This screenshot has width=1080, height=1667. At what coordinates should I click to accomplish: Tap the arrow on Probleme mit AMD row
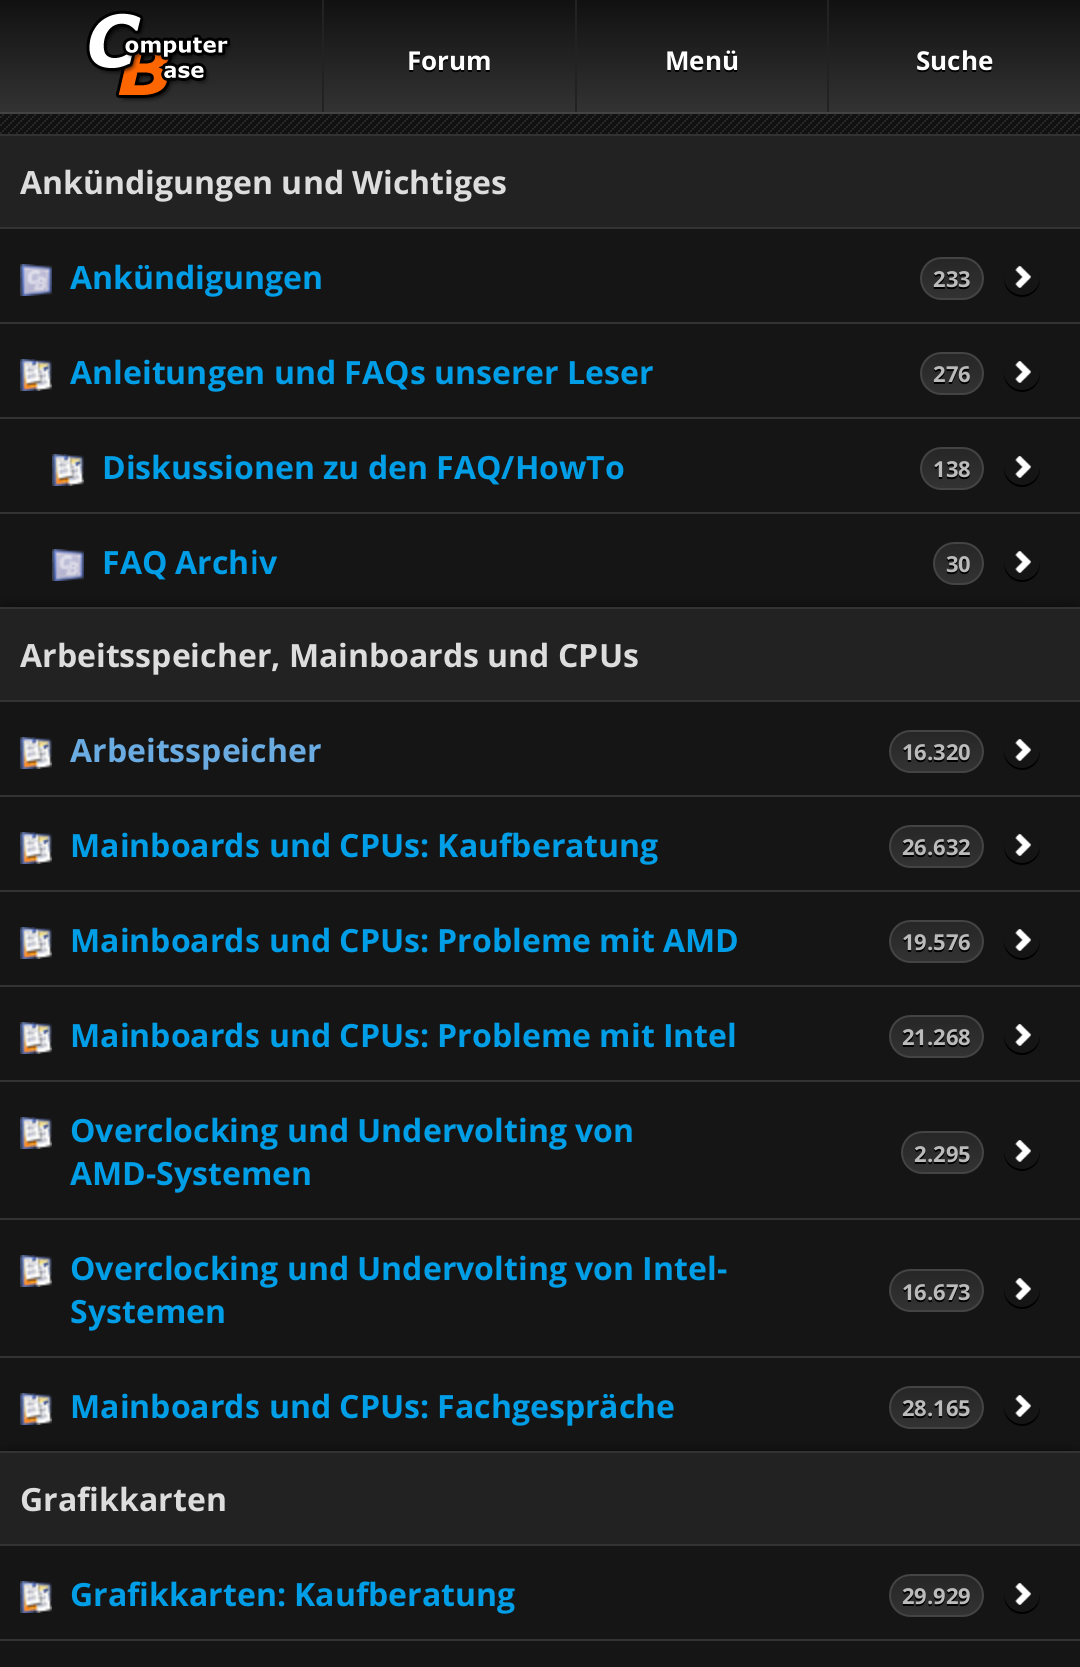(1022, 941)
